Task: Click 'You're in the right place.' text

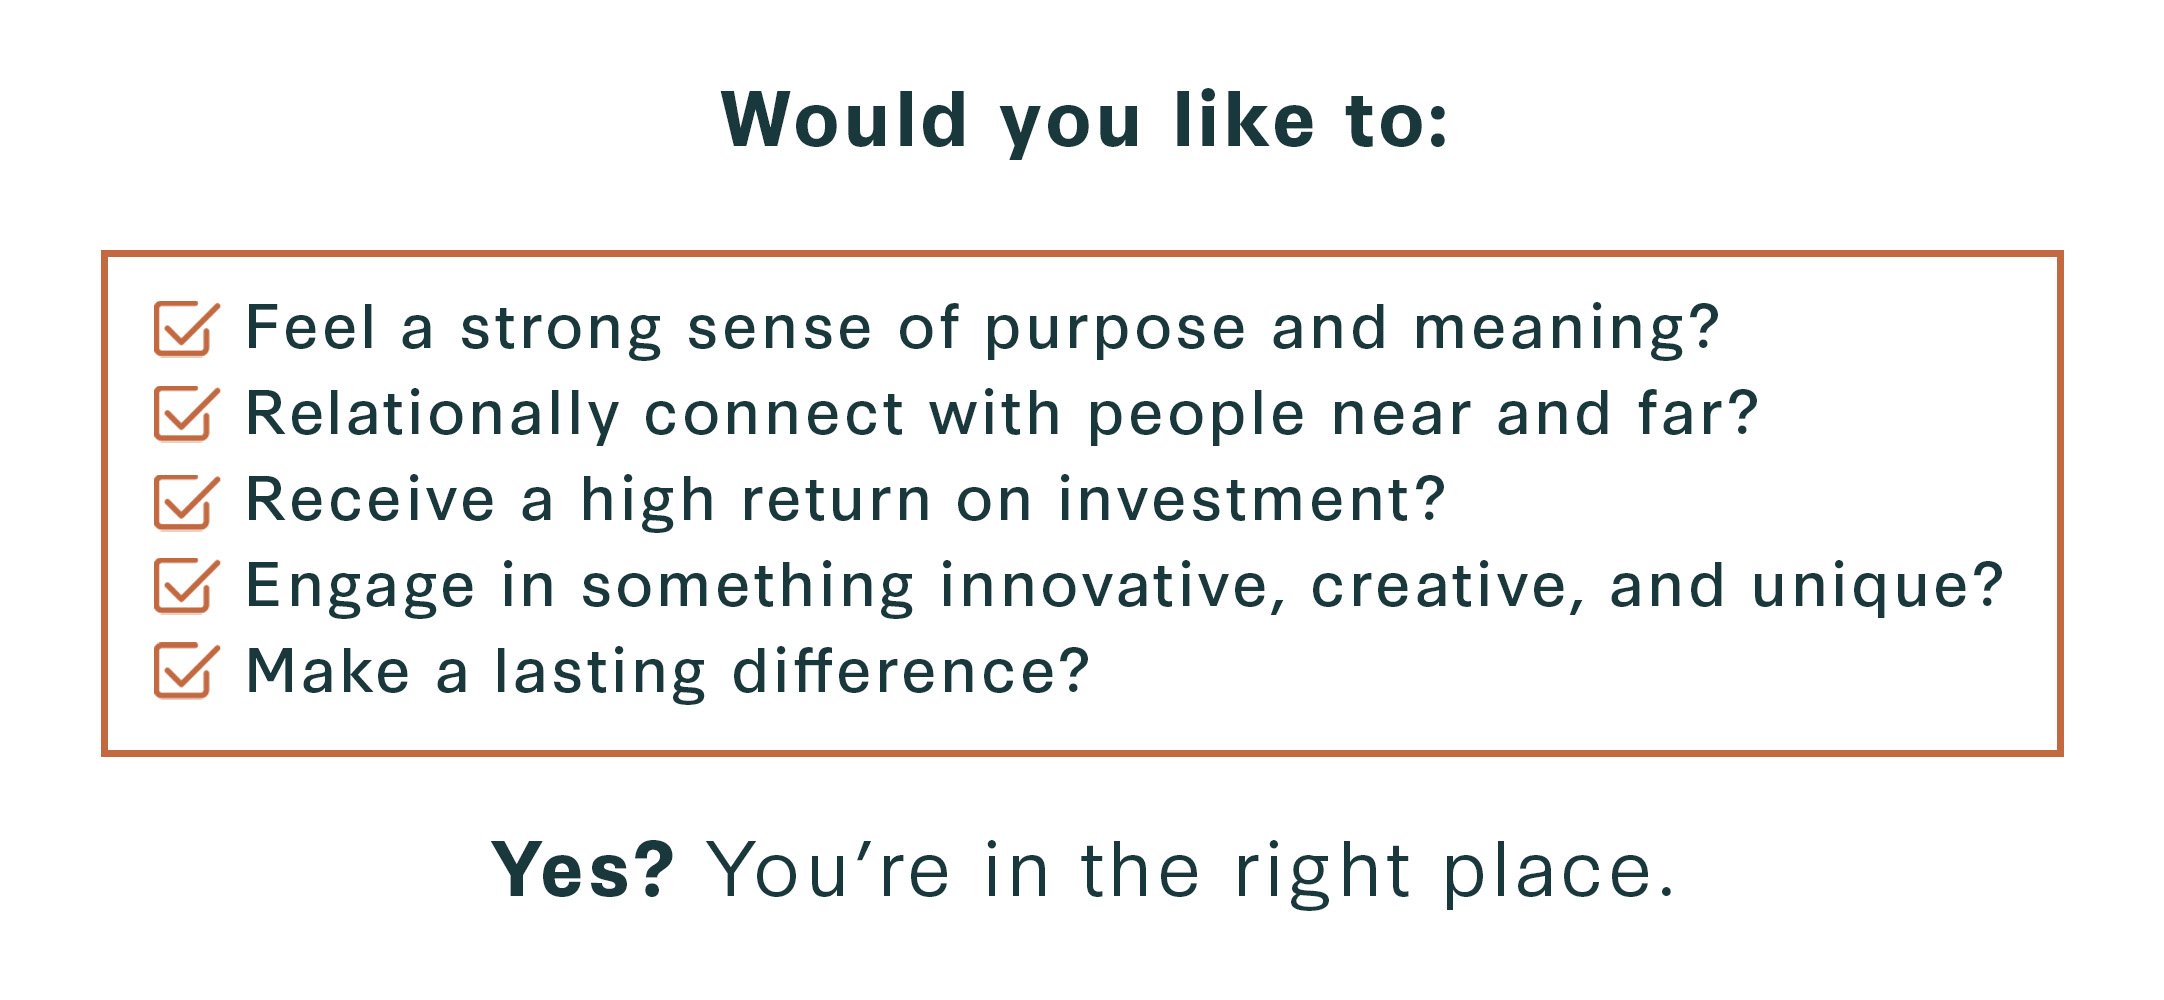Action: tap(1191, 872)
